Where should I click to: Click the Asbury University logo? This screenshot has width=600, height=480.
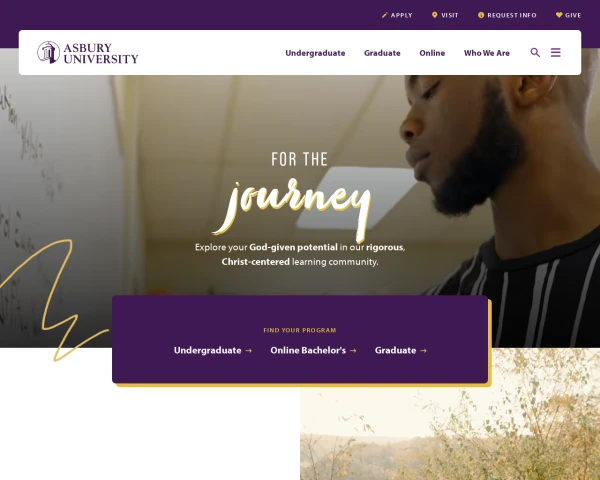point(88,52)
